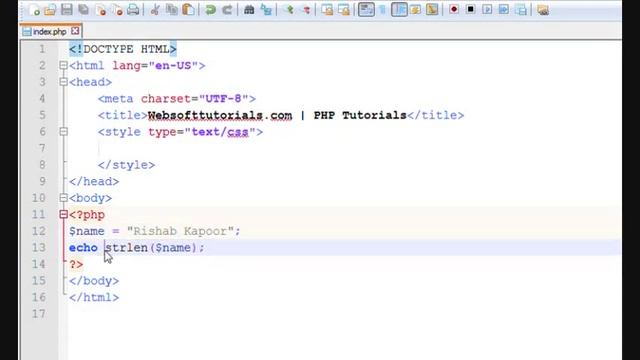The width and height of the screenshot is (640, 360).
Task: Run macro multiple times
Action: coord(504,9)
